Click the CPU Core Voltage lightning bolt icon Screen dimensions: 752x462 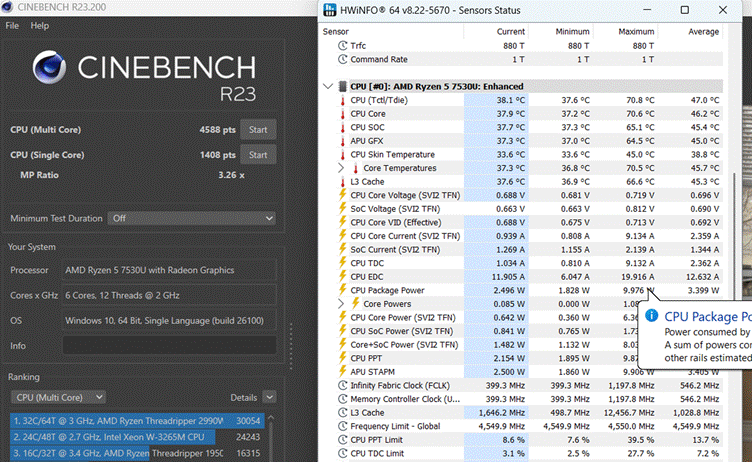pos(342,195)
